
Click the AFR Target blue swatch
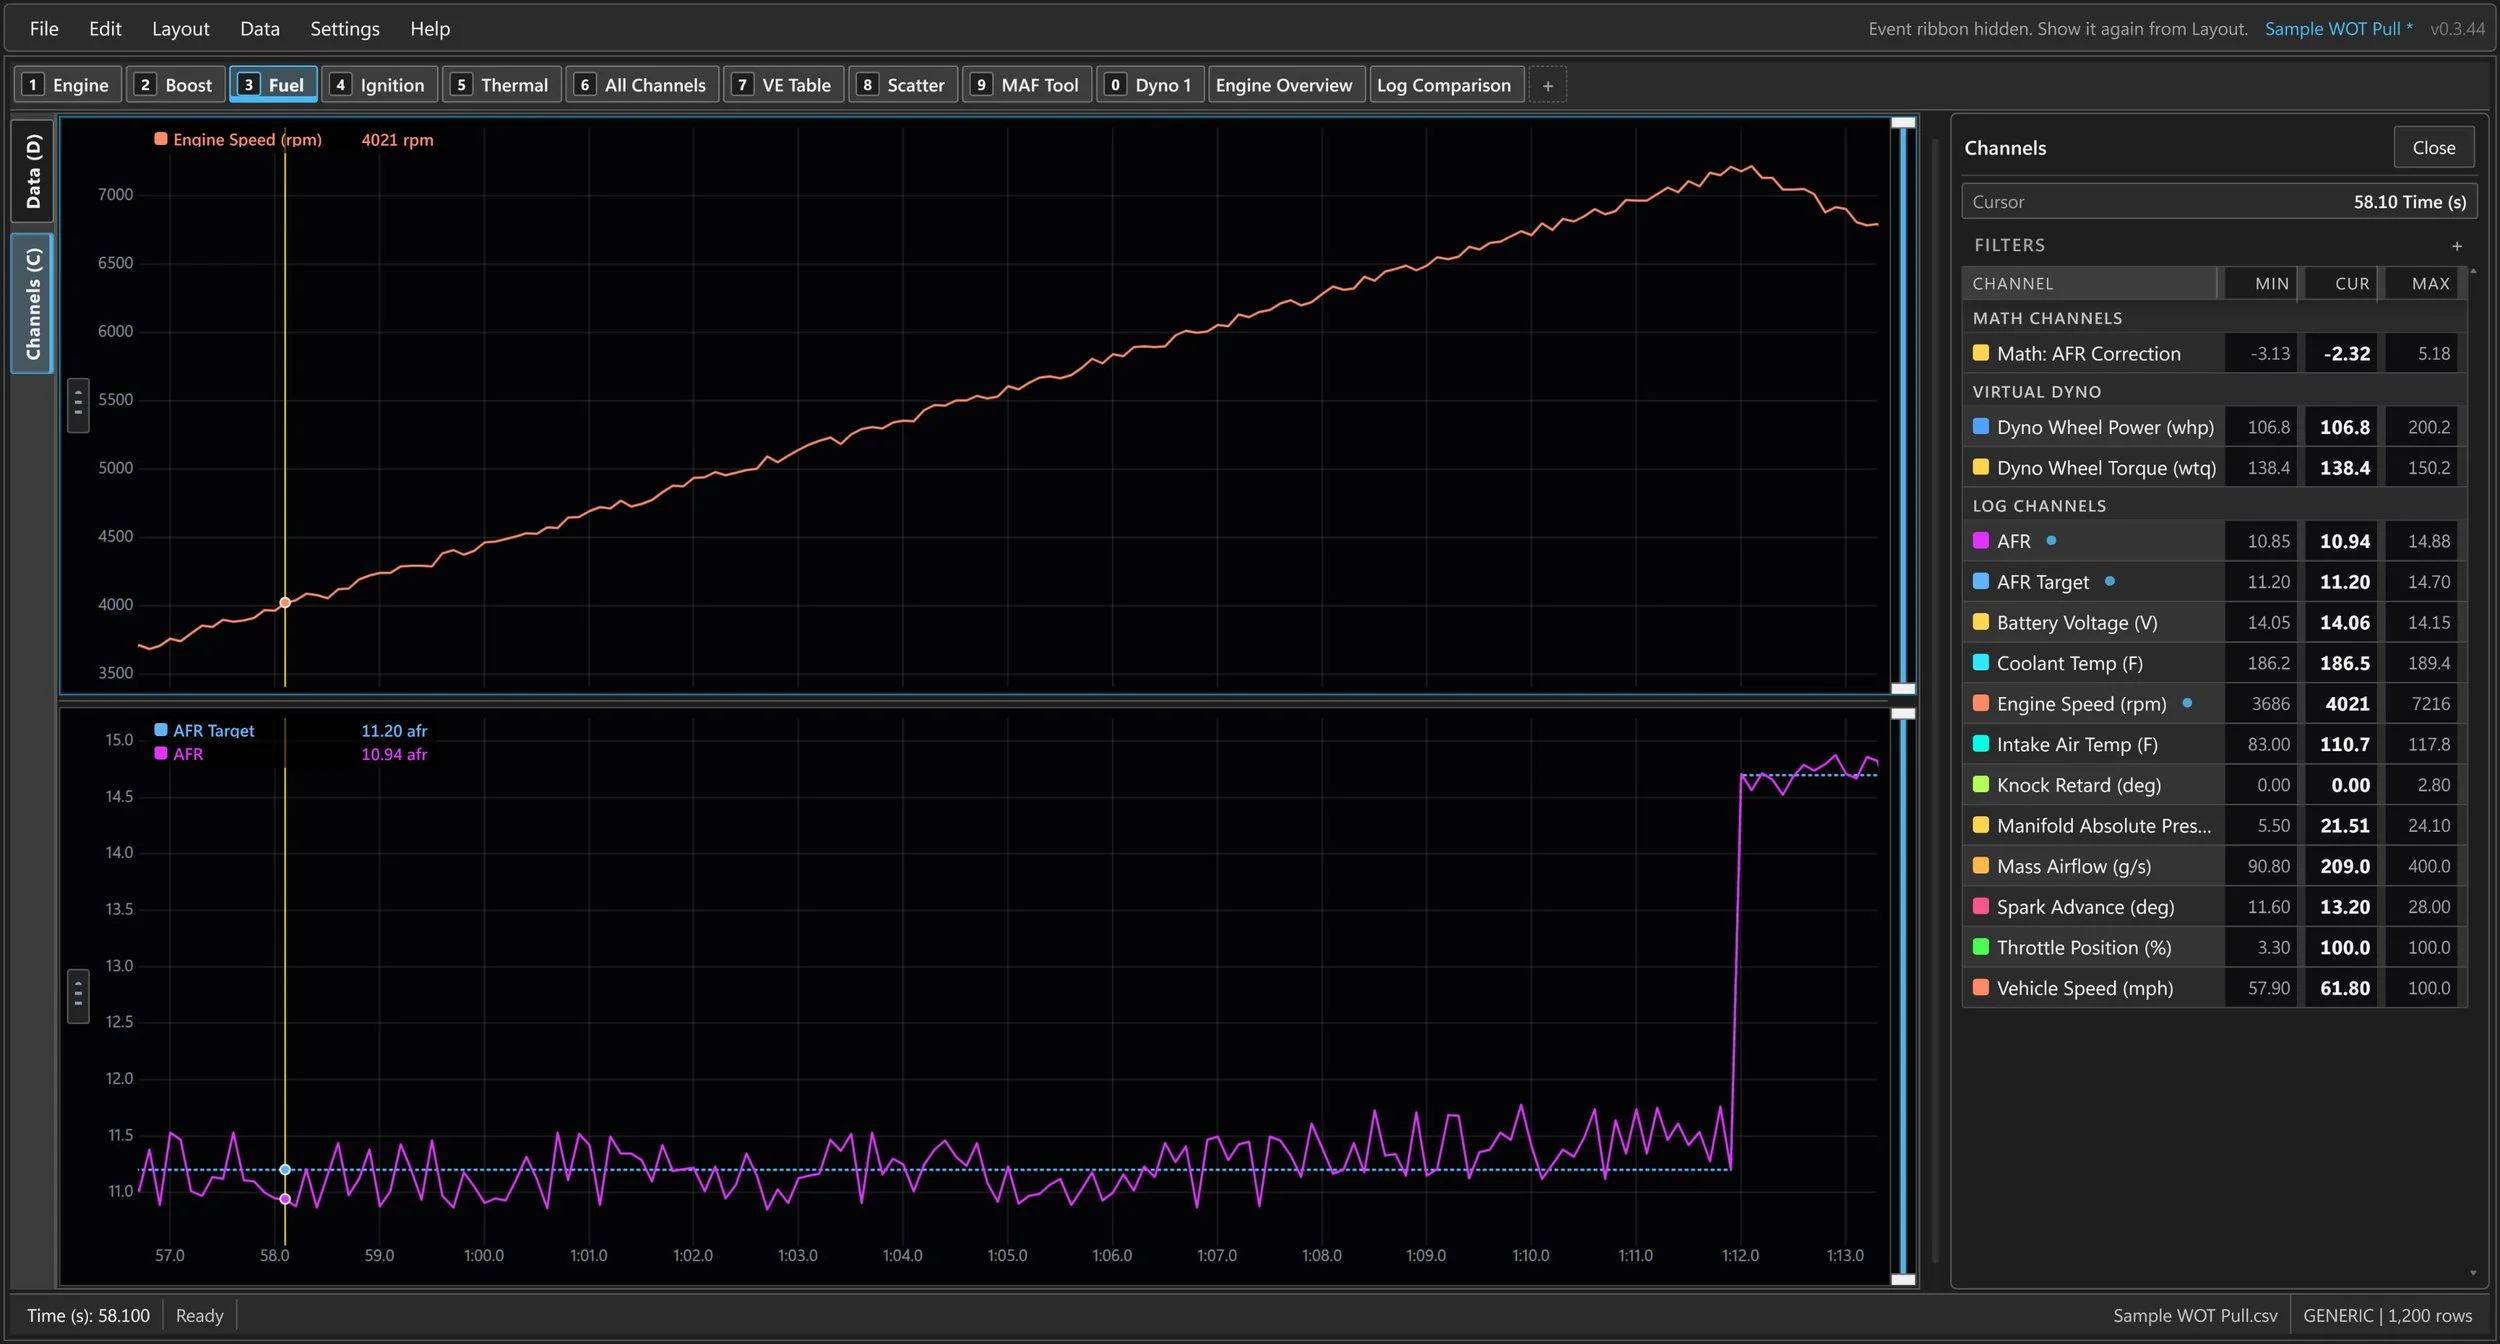1980,581
